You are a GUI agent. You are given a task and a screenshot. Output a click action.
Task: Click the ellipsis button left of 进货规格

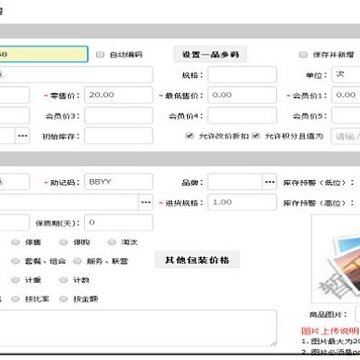click(146, 202)
